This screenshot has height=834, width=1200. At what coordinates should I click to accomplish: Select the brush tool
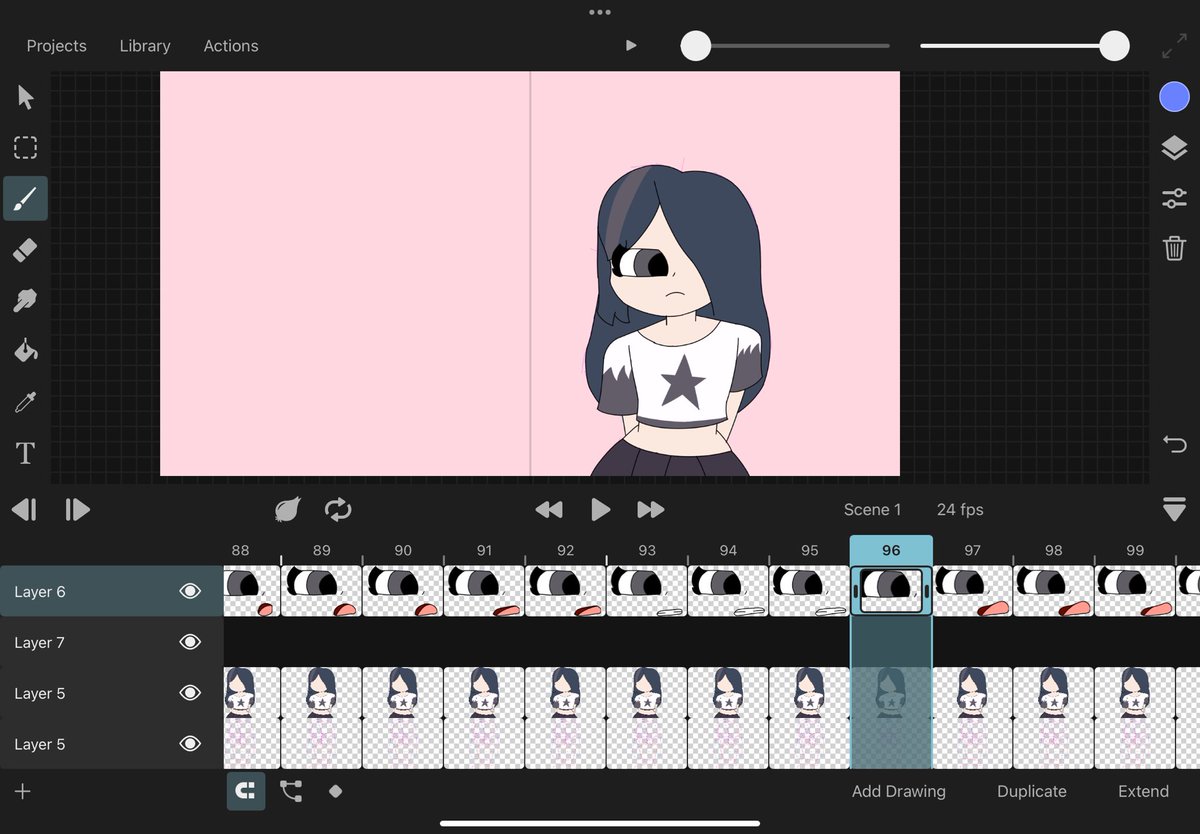[25, 199]
